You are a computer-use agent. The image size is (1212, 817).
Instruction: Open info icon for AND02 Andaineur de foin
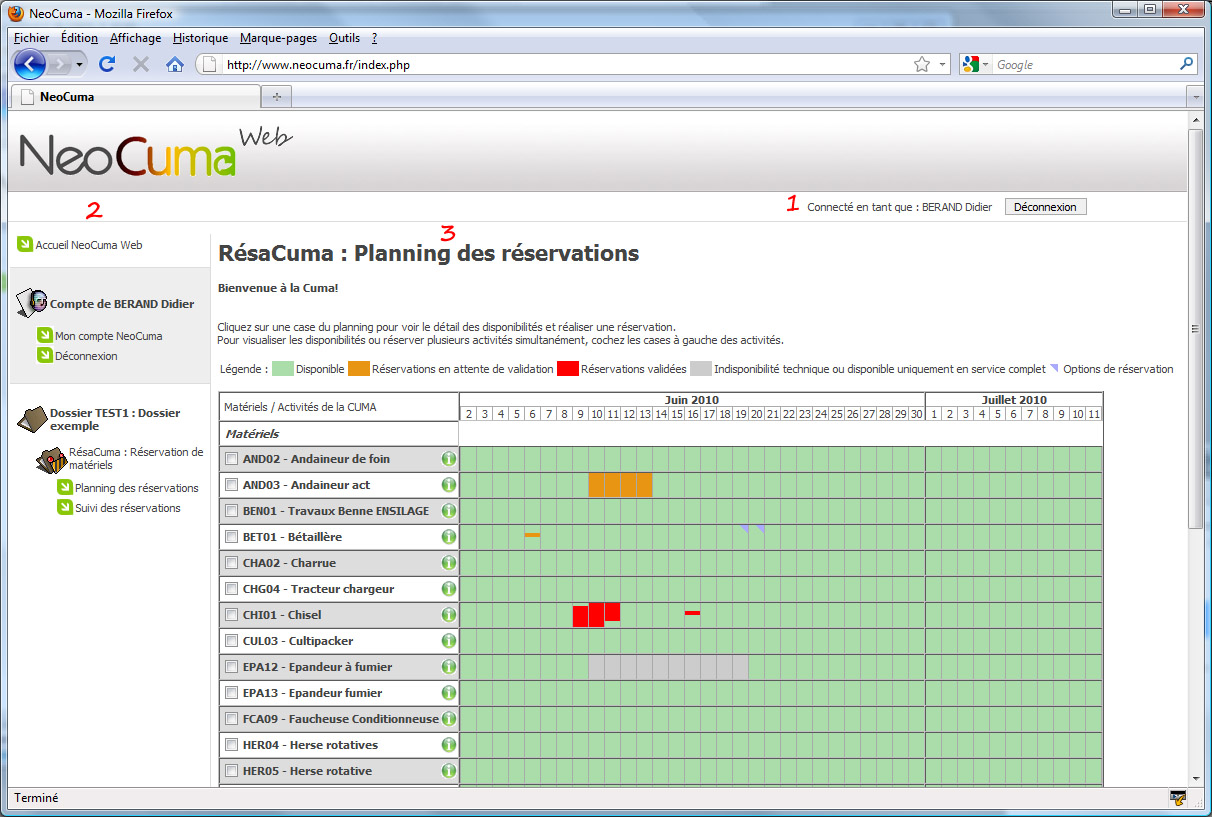(449, 459)
